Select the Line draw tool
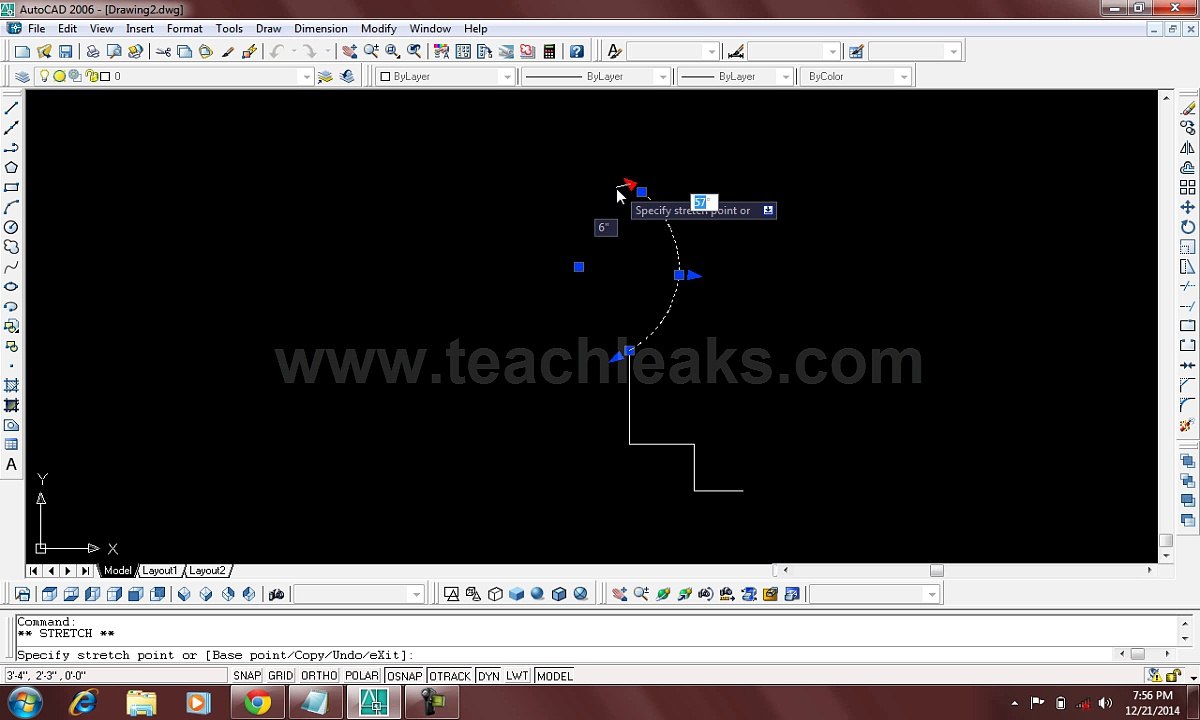The image size is (1200, 720). click(12, 108)
